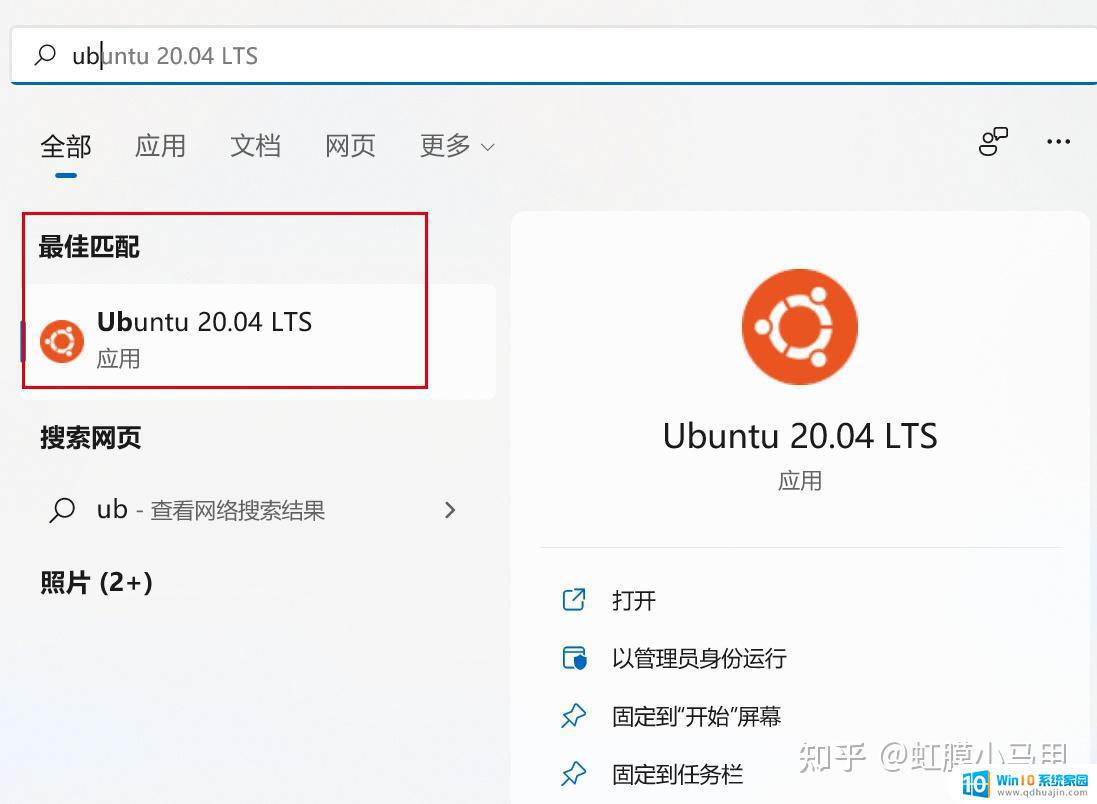Viewport: 1097px width, 804px height.
Task: Click the magnifier icon beside ub web result
Action: point(62,510)
